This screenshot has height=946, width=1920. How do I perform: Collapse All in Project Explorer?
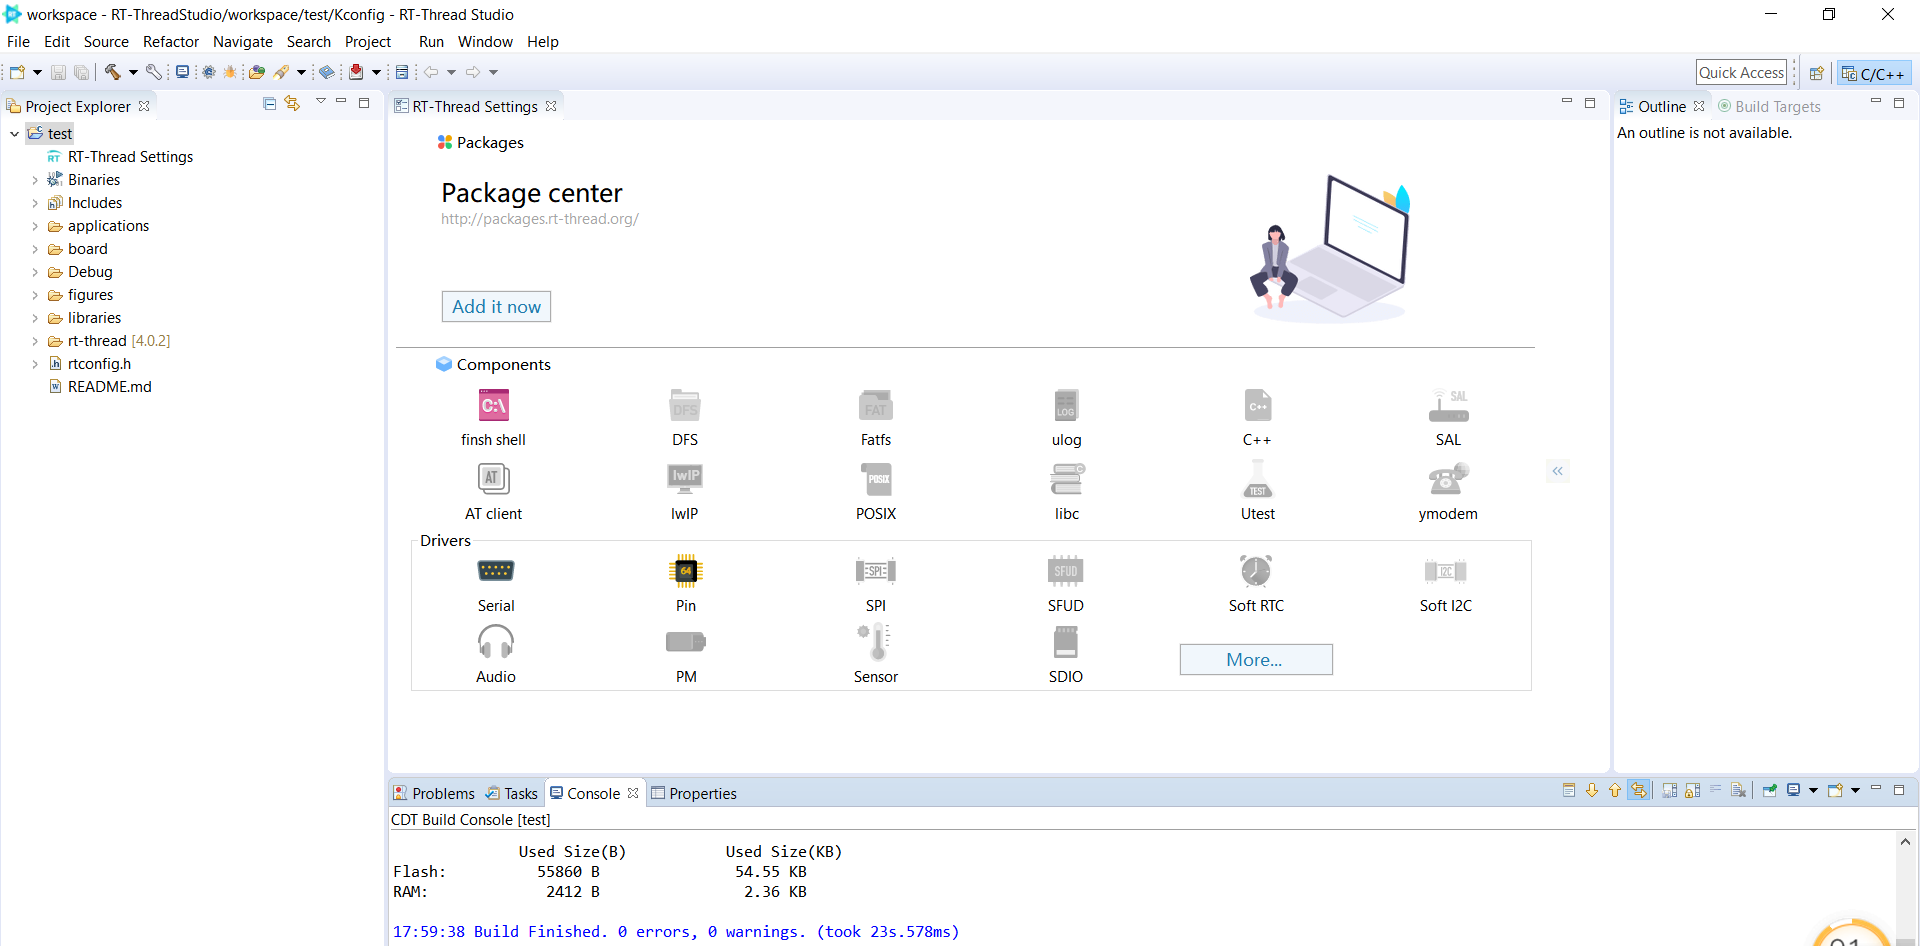pos(269,103)
